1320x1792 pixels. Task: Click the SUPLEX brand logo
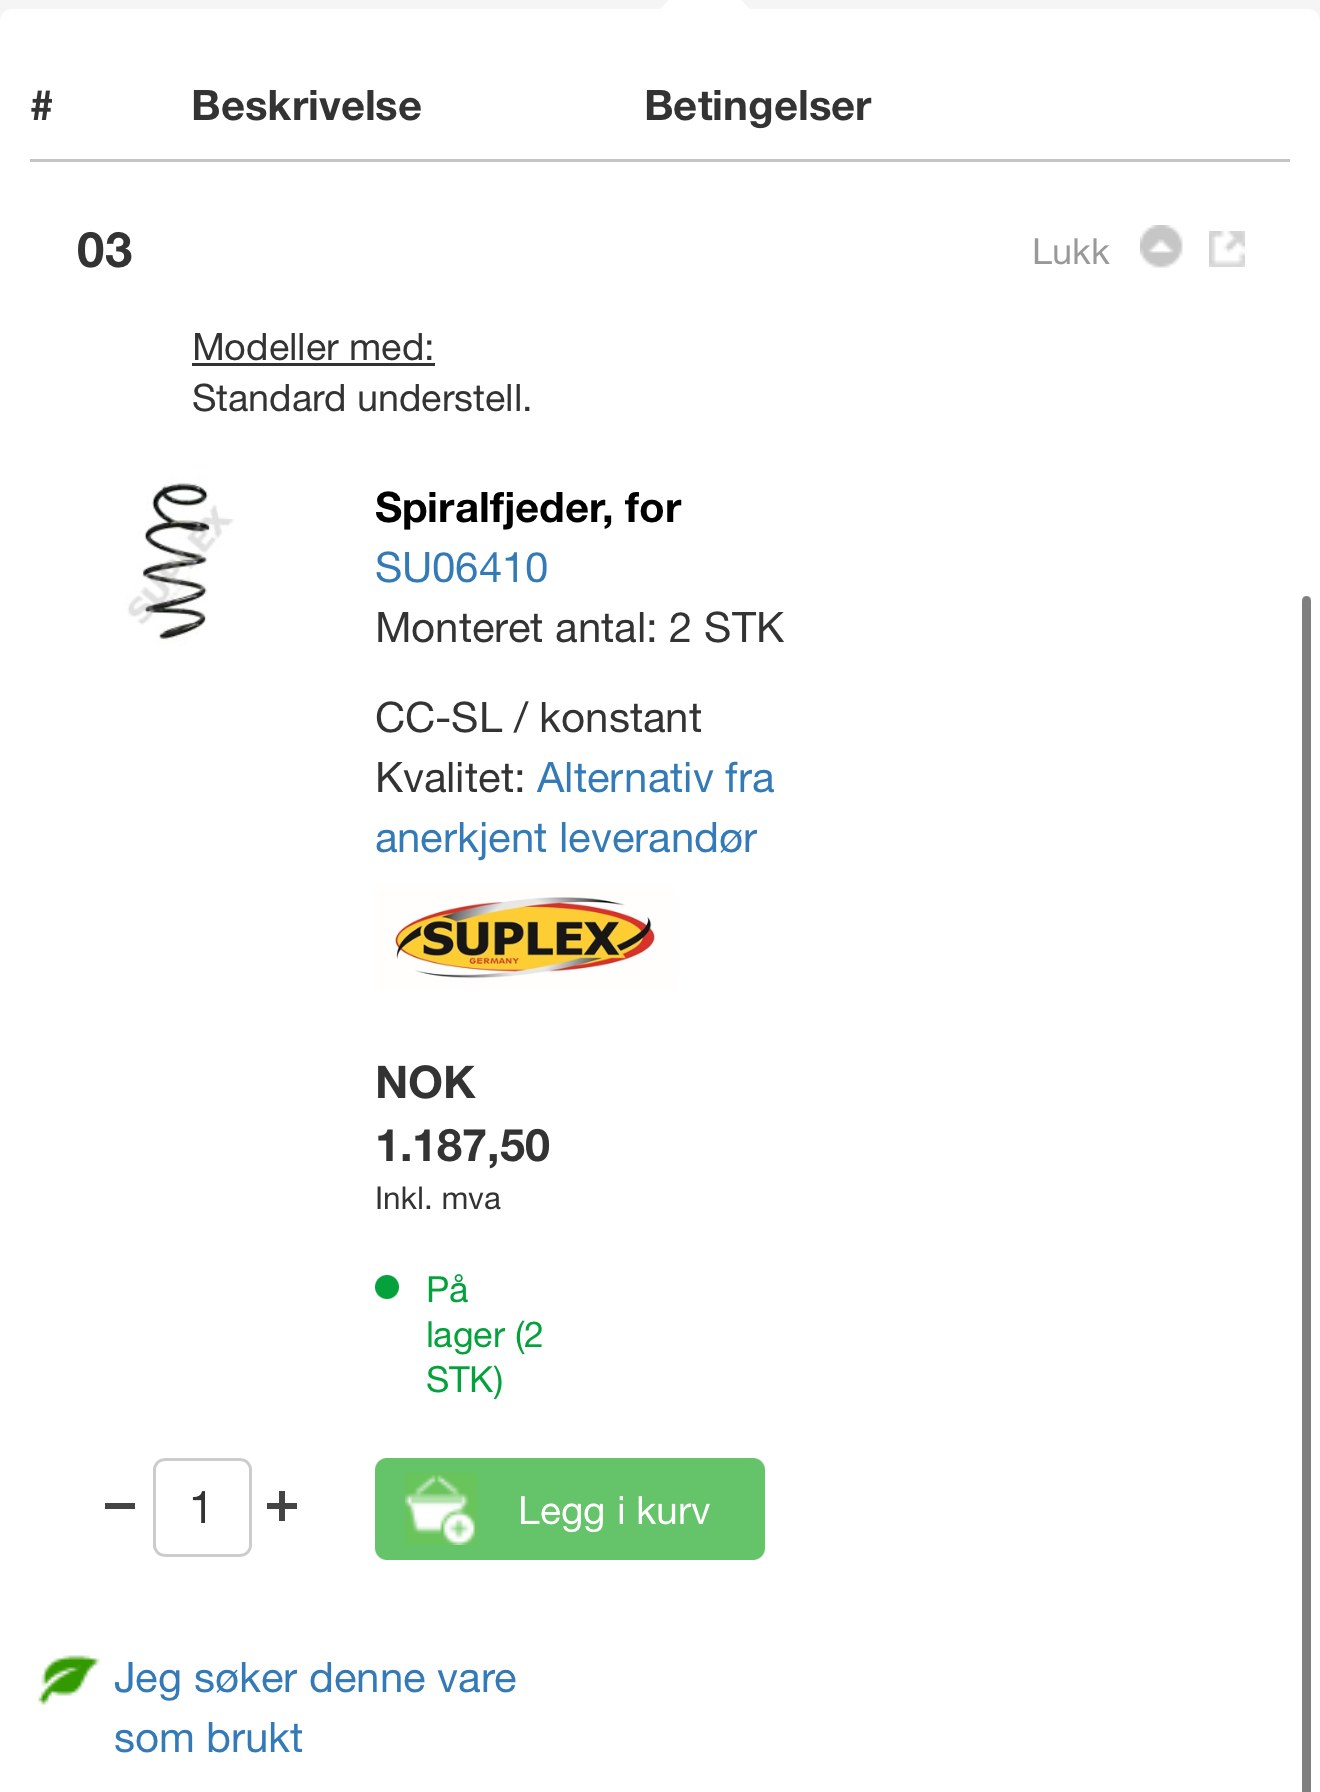(524, 938)
